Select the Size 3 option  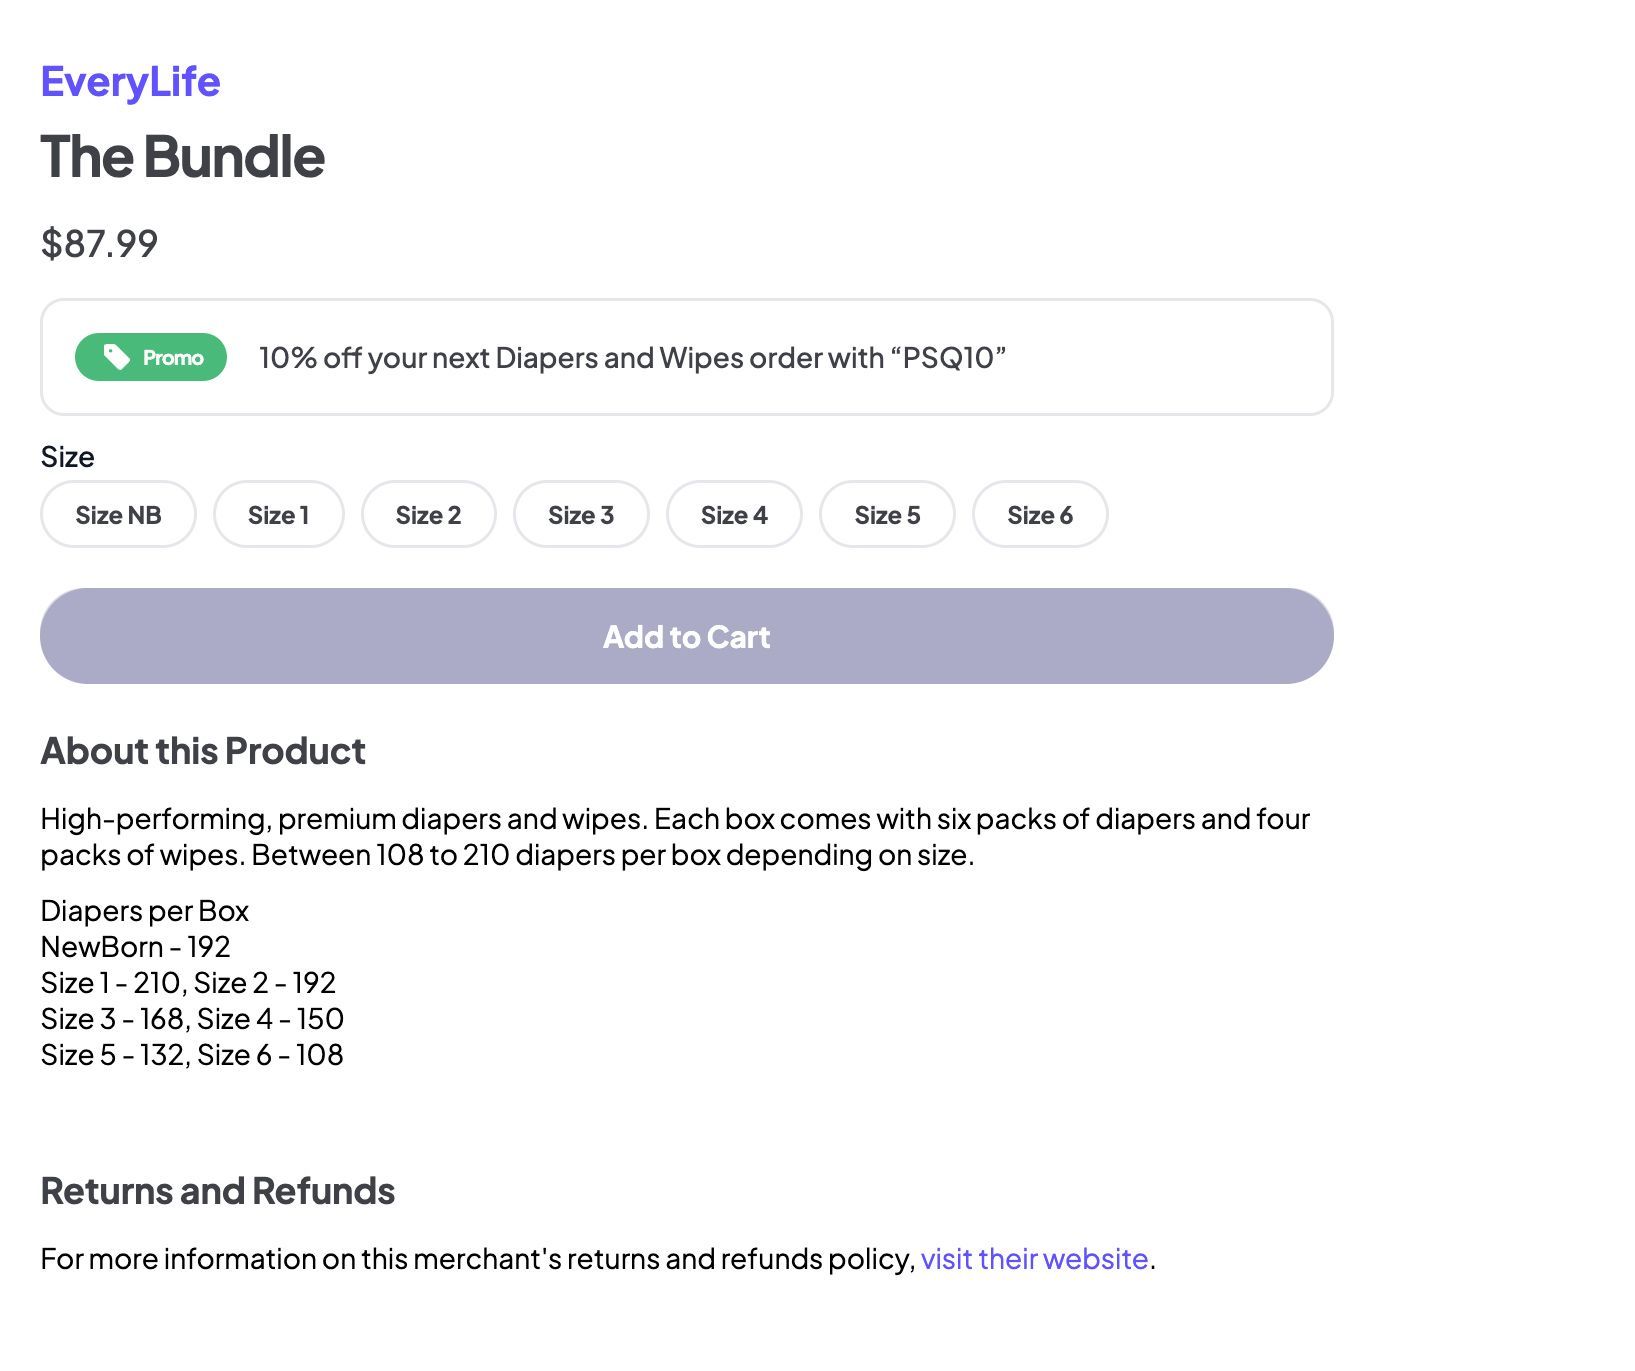(x=581, y=514)
